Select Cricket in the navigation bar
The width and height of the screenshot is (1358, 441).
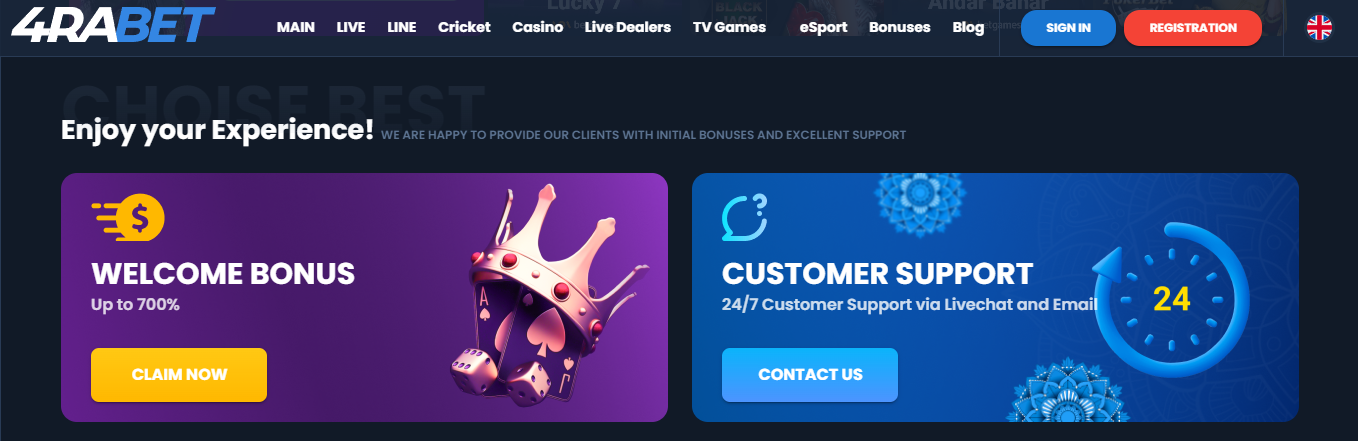click(x=464, y=27)
